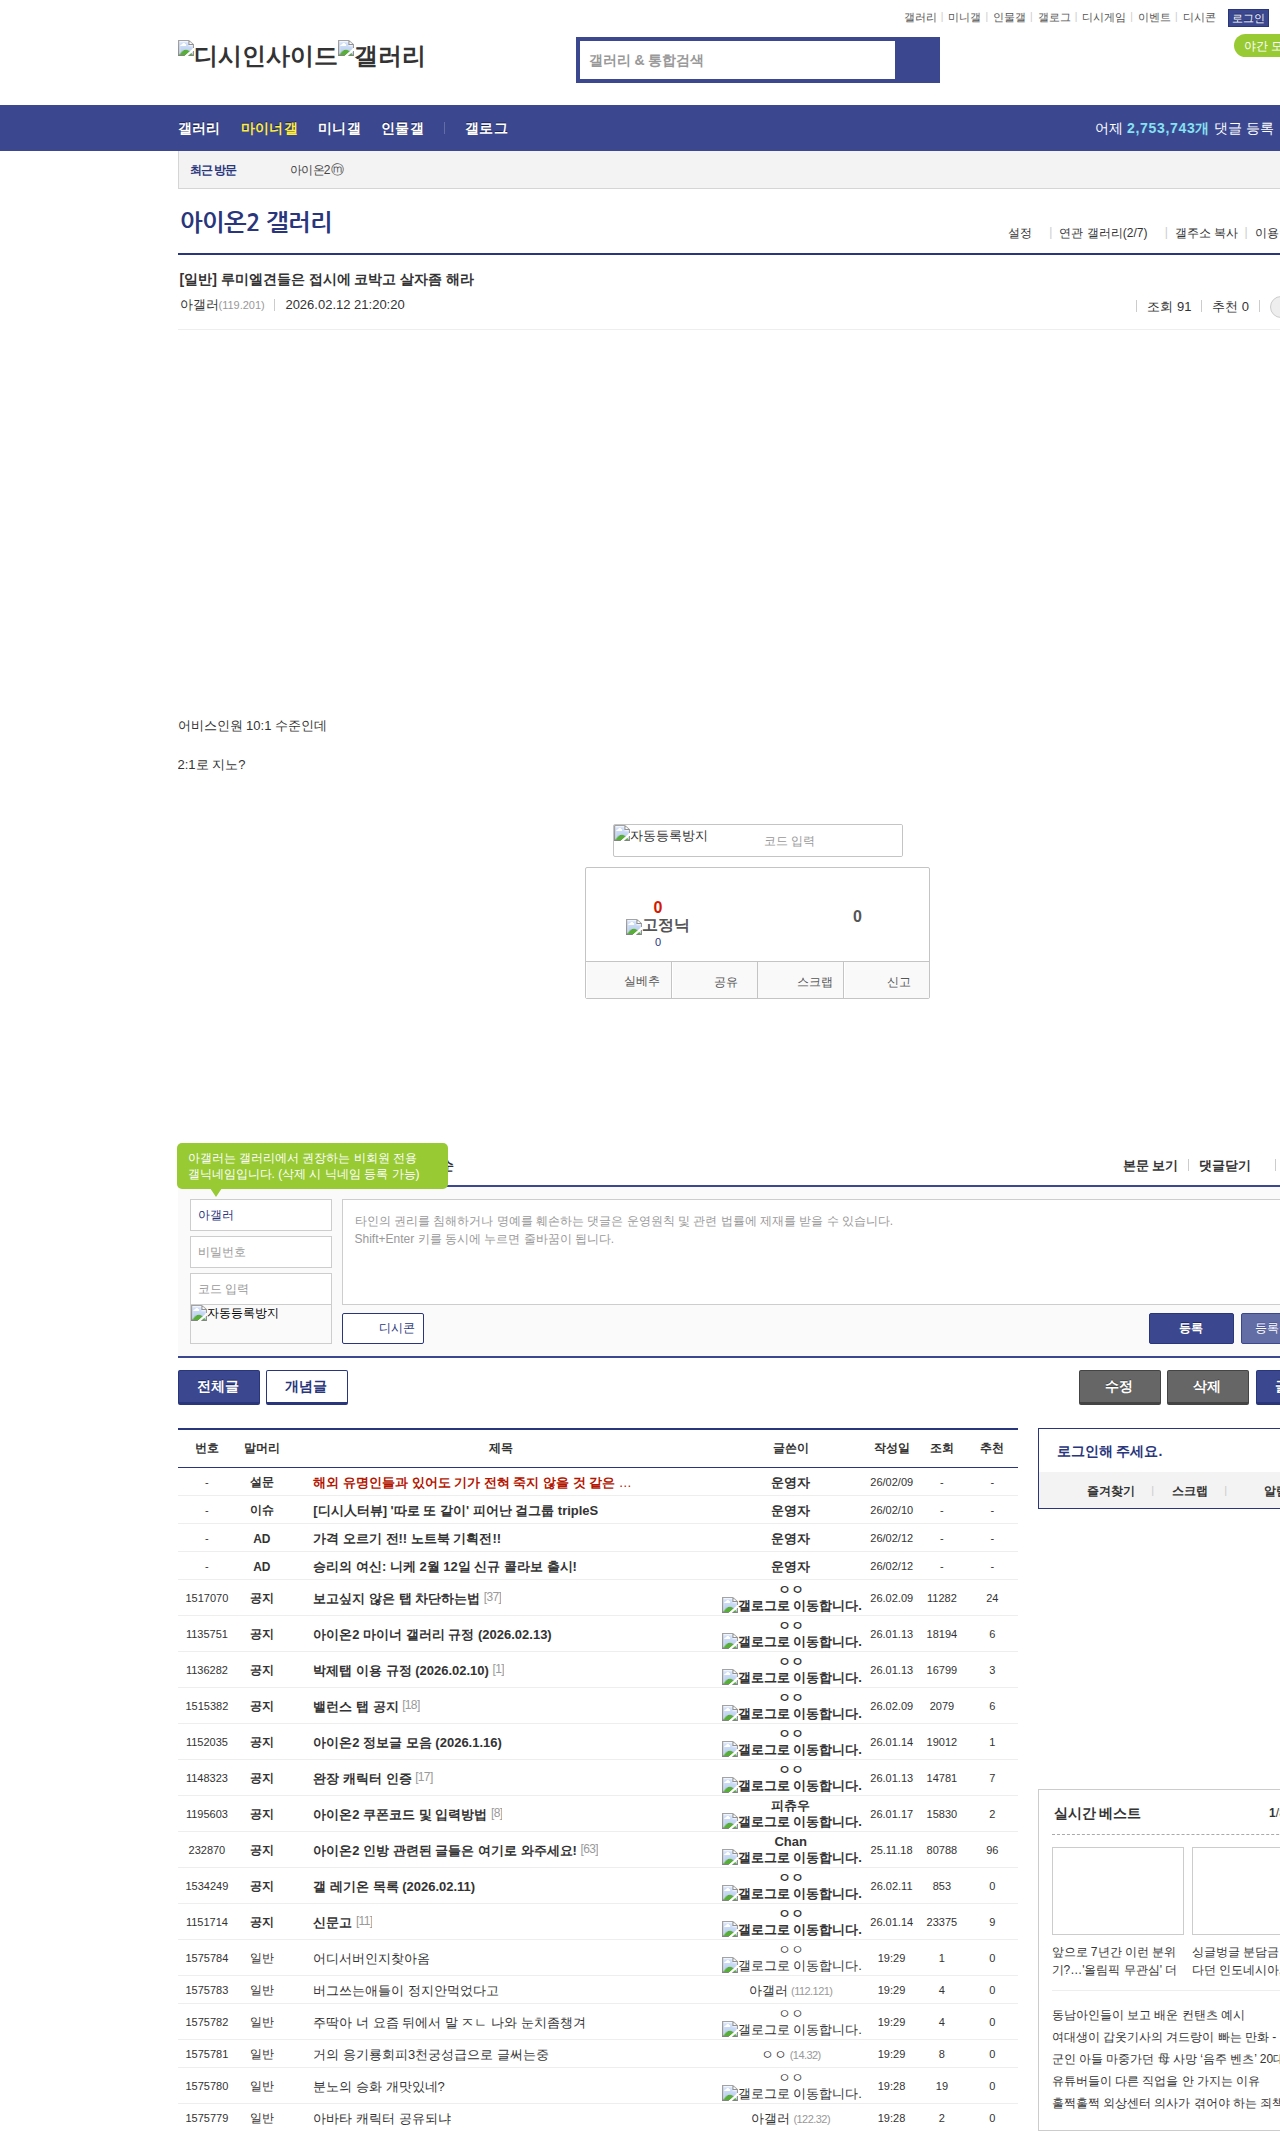Screen dimensions: 1280x2131
Task: Click the 삭제 delete button
Action: click(x=1207, y=1387)
